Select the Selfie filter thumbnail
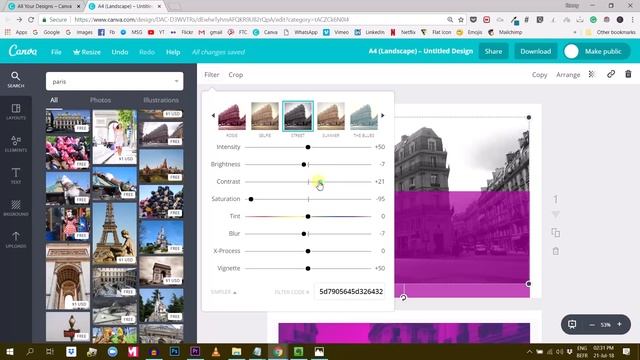Image resolution: width=640 pixels, height=360 pixels. pos(265,116)
